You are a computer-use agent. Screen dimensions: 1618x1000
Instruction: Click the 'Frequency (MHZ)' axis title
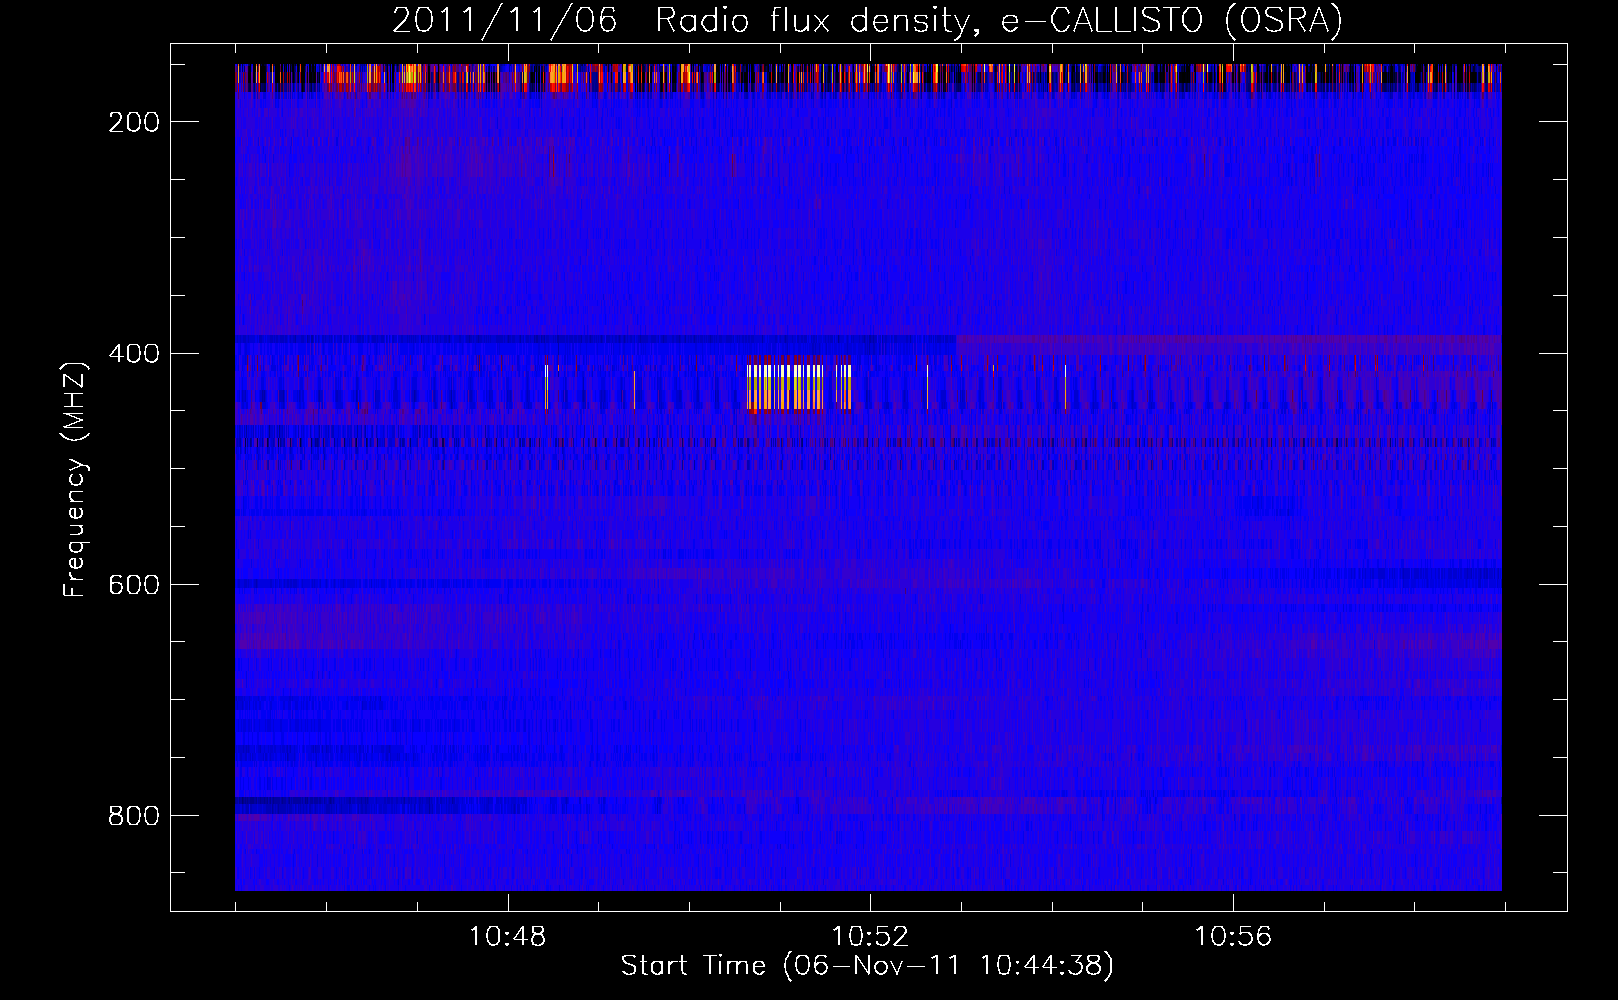75,479
